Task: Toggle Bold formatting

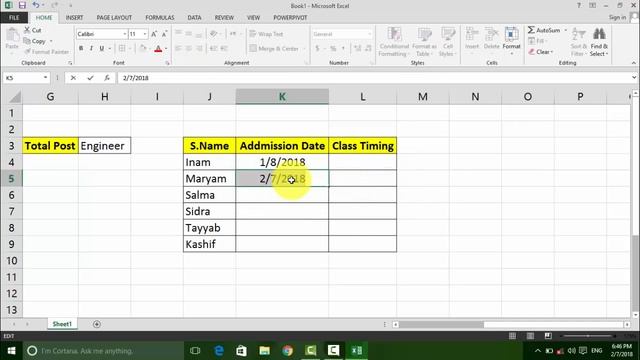Action: tap(81, 49)
